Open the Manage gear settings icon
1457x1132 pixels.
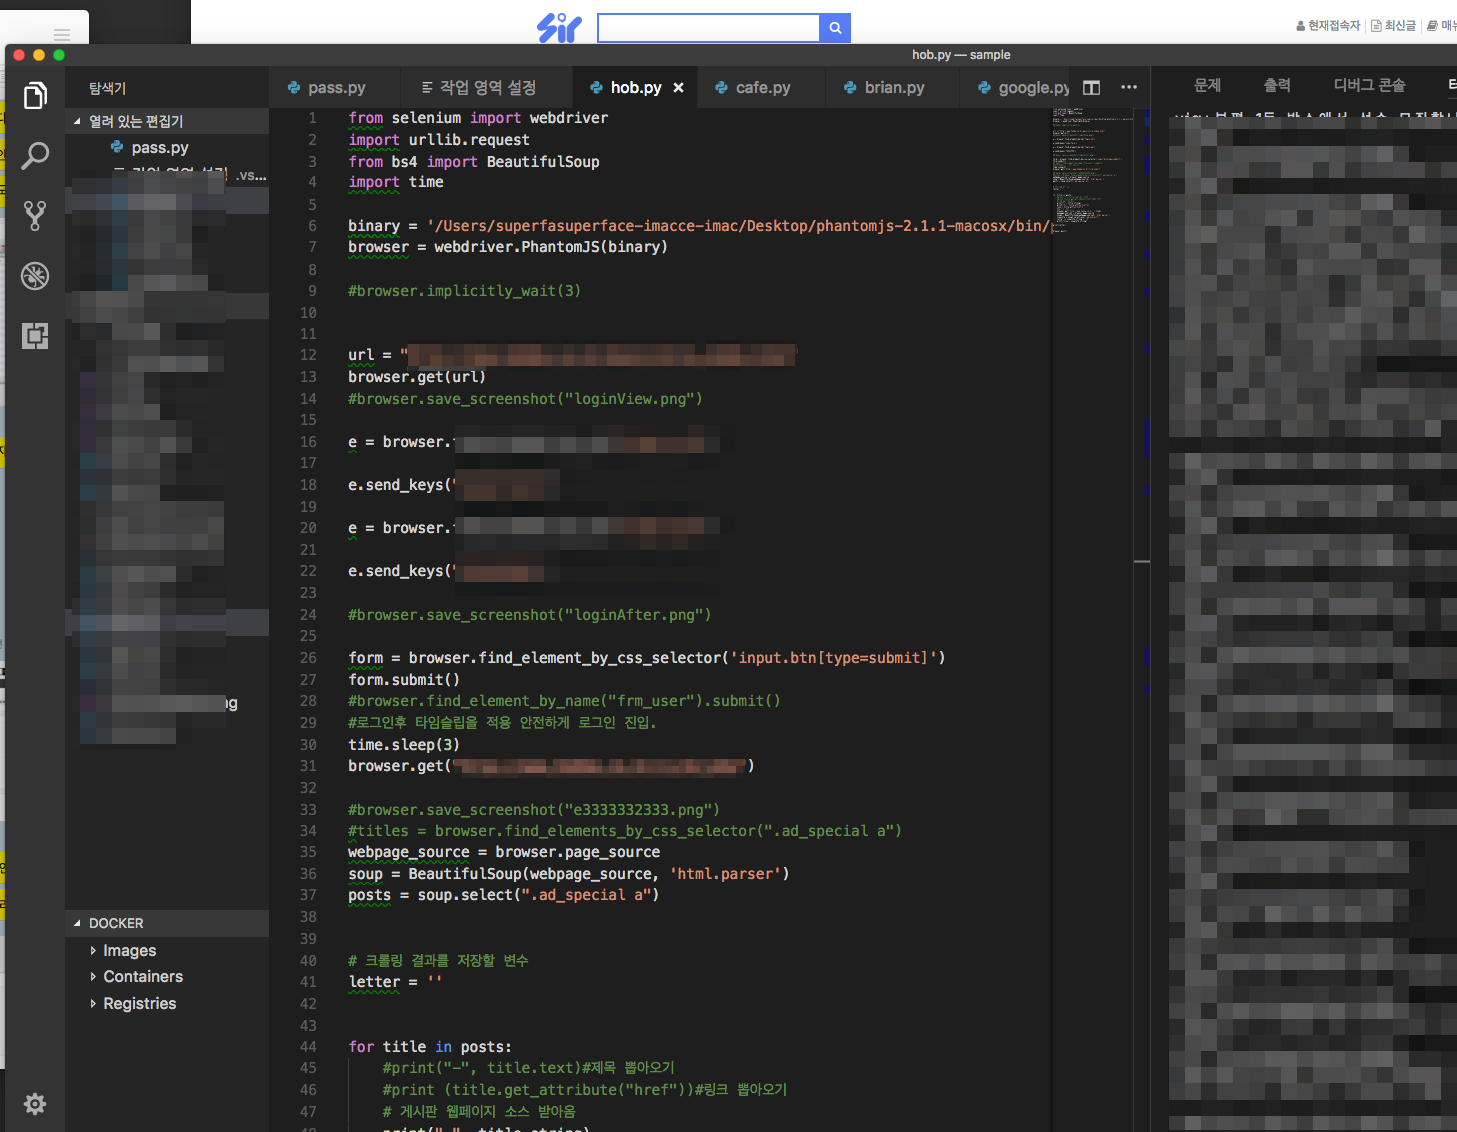(x=35, y=1103)
